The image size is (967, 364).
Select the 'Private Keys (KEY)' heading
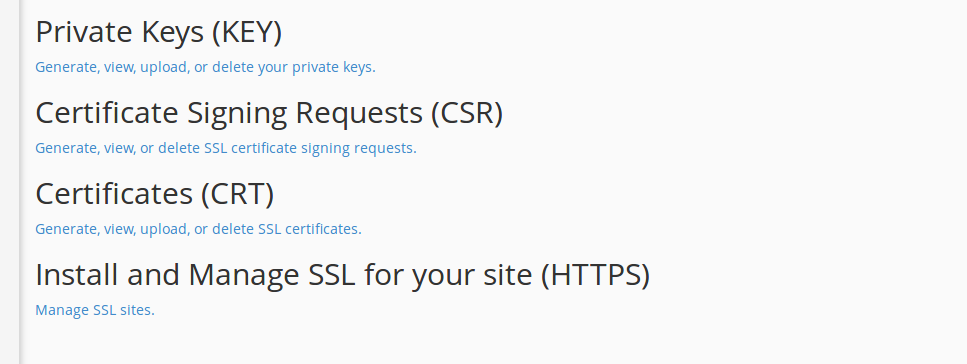pos(158,32)
